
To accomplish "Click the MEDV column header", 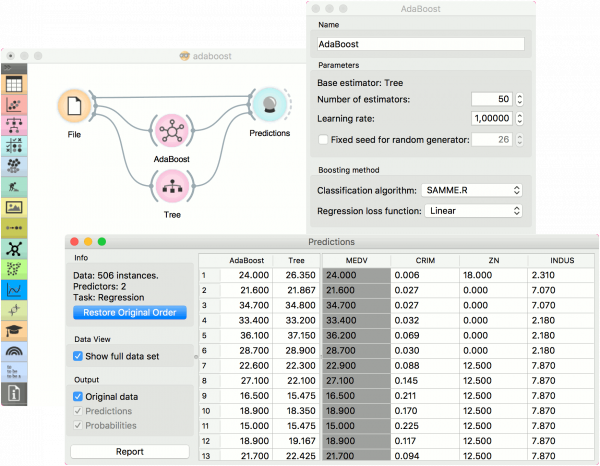I will tap(355, 260).
